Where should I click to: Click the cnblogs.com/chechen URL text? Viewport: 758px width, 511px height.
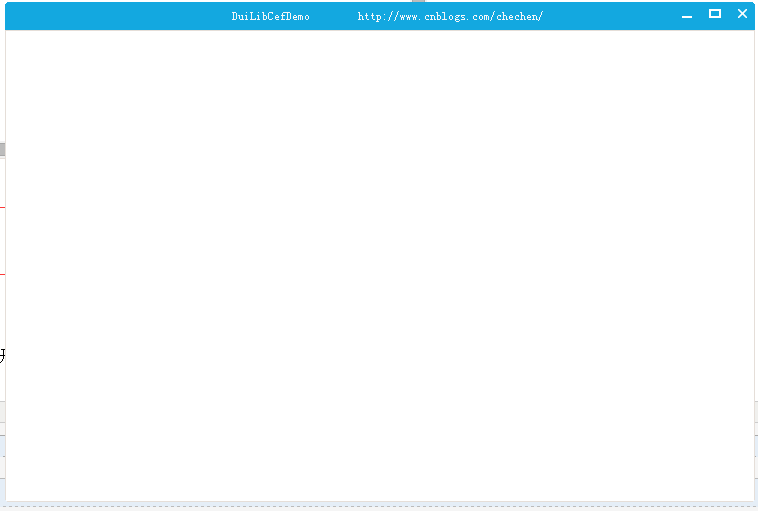pyautogui.click(x=450, y=16)
